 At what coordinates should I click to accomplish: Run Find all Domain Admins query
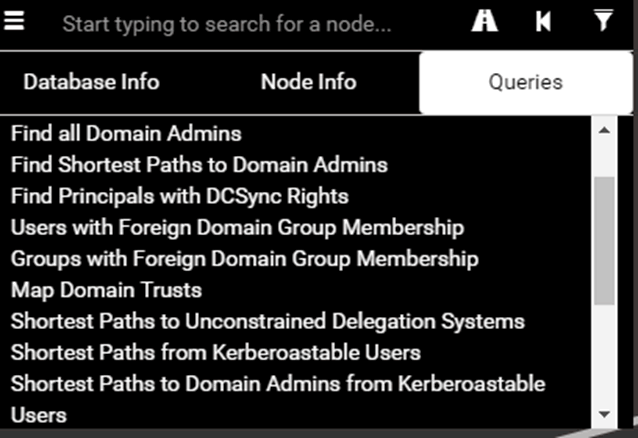126,134
